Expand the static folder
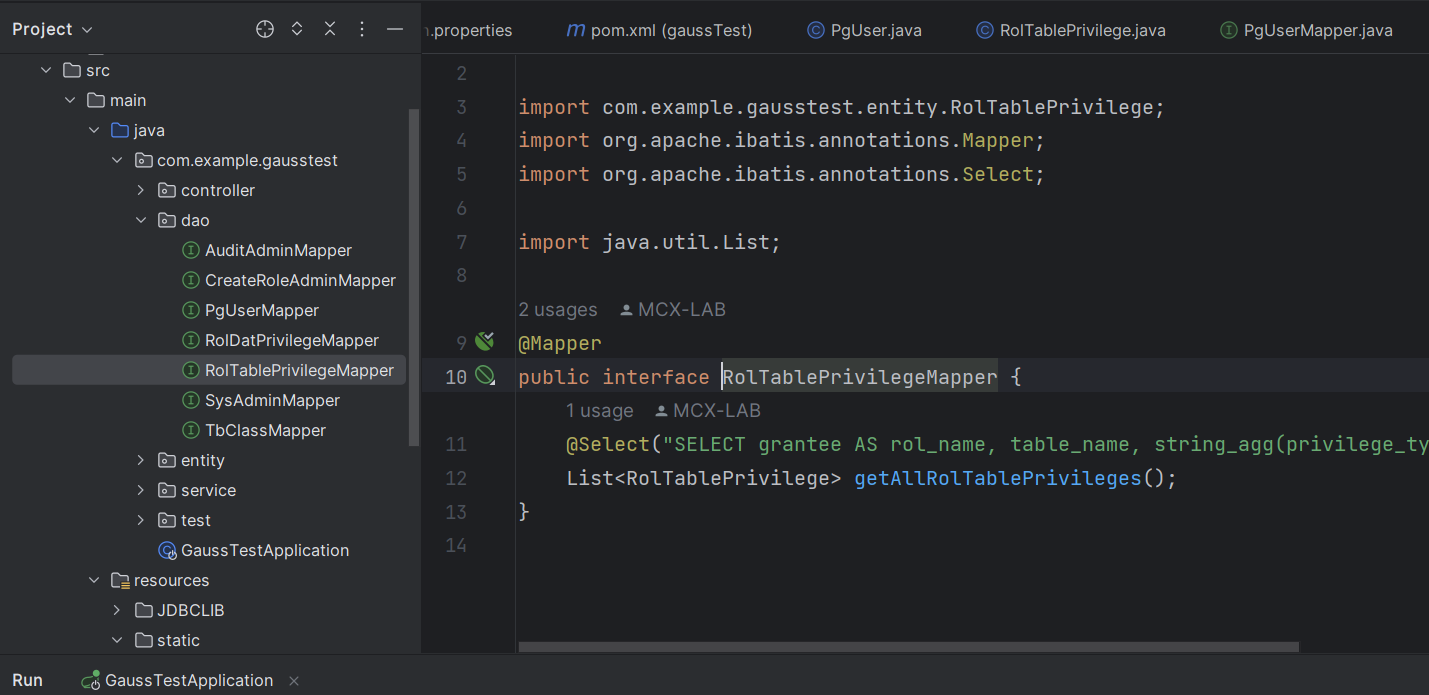The height and width of the screenshot is (695, 1429). [x=118, y=640]
